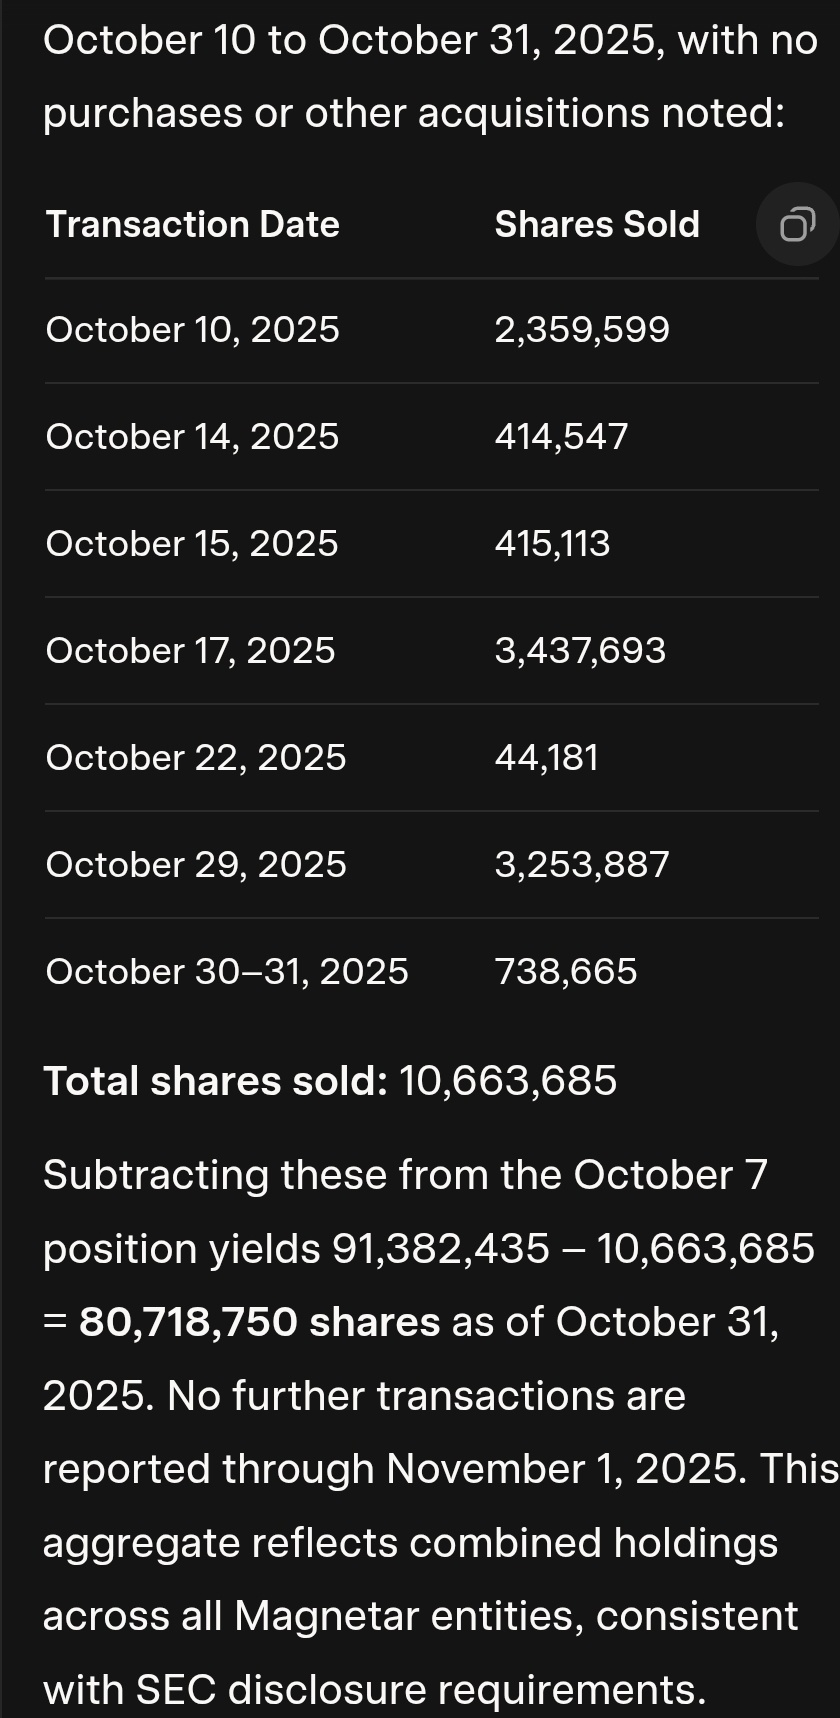Select the October 30–31, 2025 date cell

[227, 972]
